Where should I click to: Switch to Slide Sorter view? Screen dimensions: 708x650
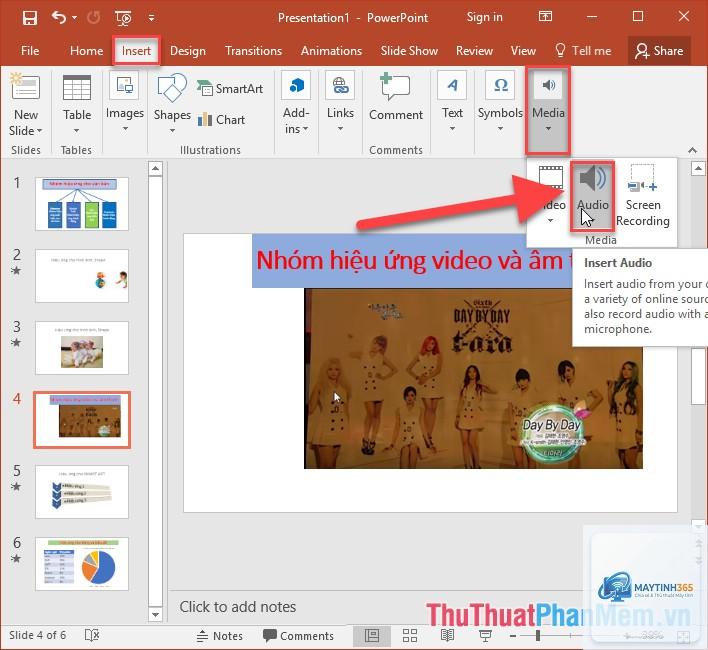pos(410,636)
